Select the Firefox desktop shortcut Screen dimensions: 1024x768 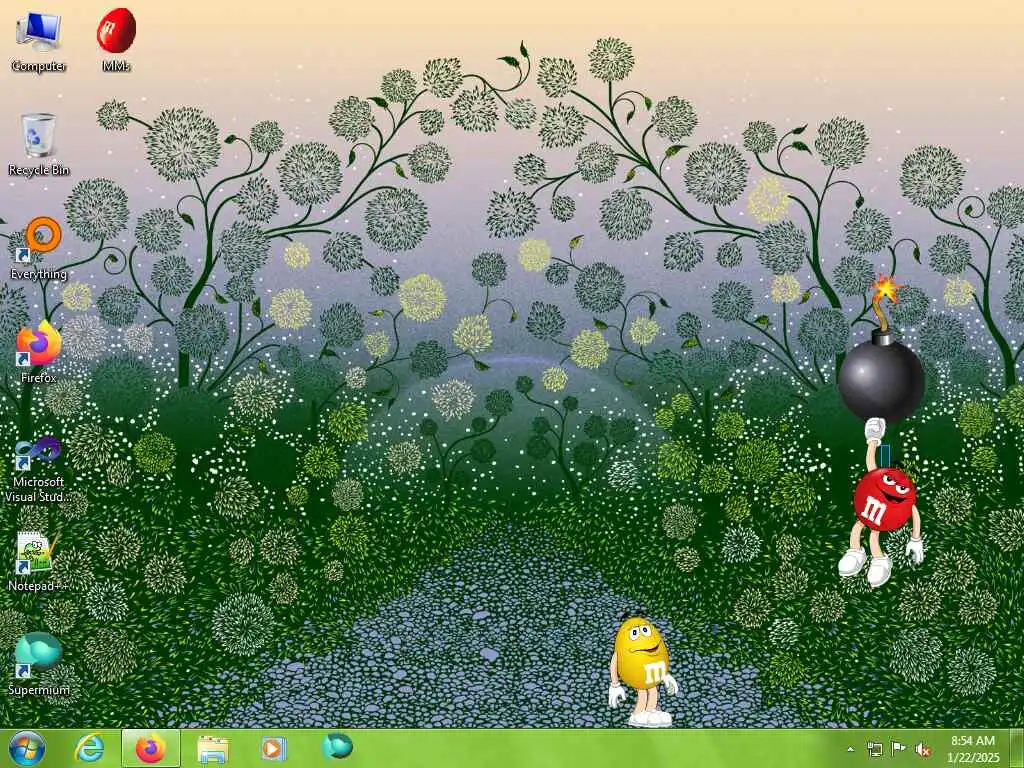coord(39,353)
